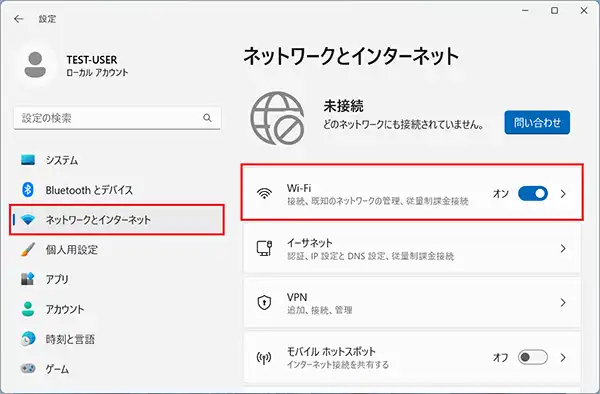This screenshot has height=394, width=600.
Task: Click the システム monitor icon
Action: 28,160
